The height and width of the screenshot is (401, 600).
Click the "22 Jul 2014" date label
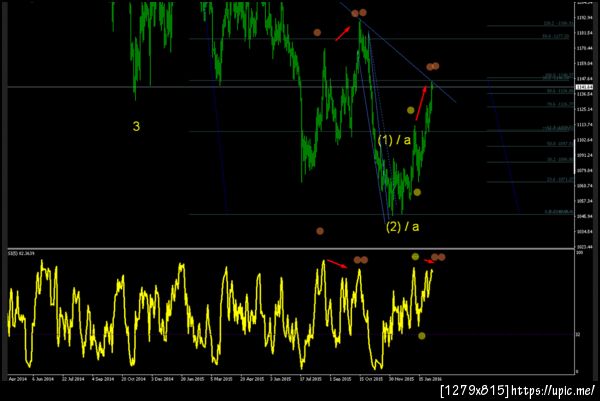point(73,379)
